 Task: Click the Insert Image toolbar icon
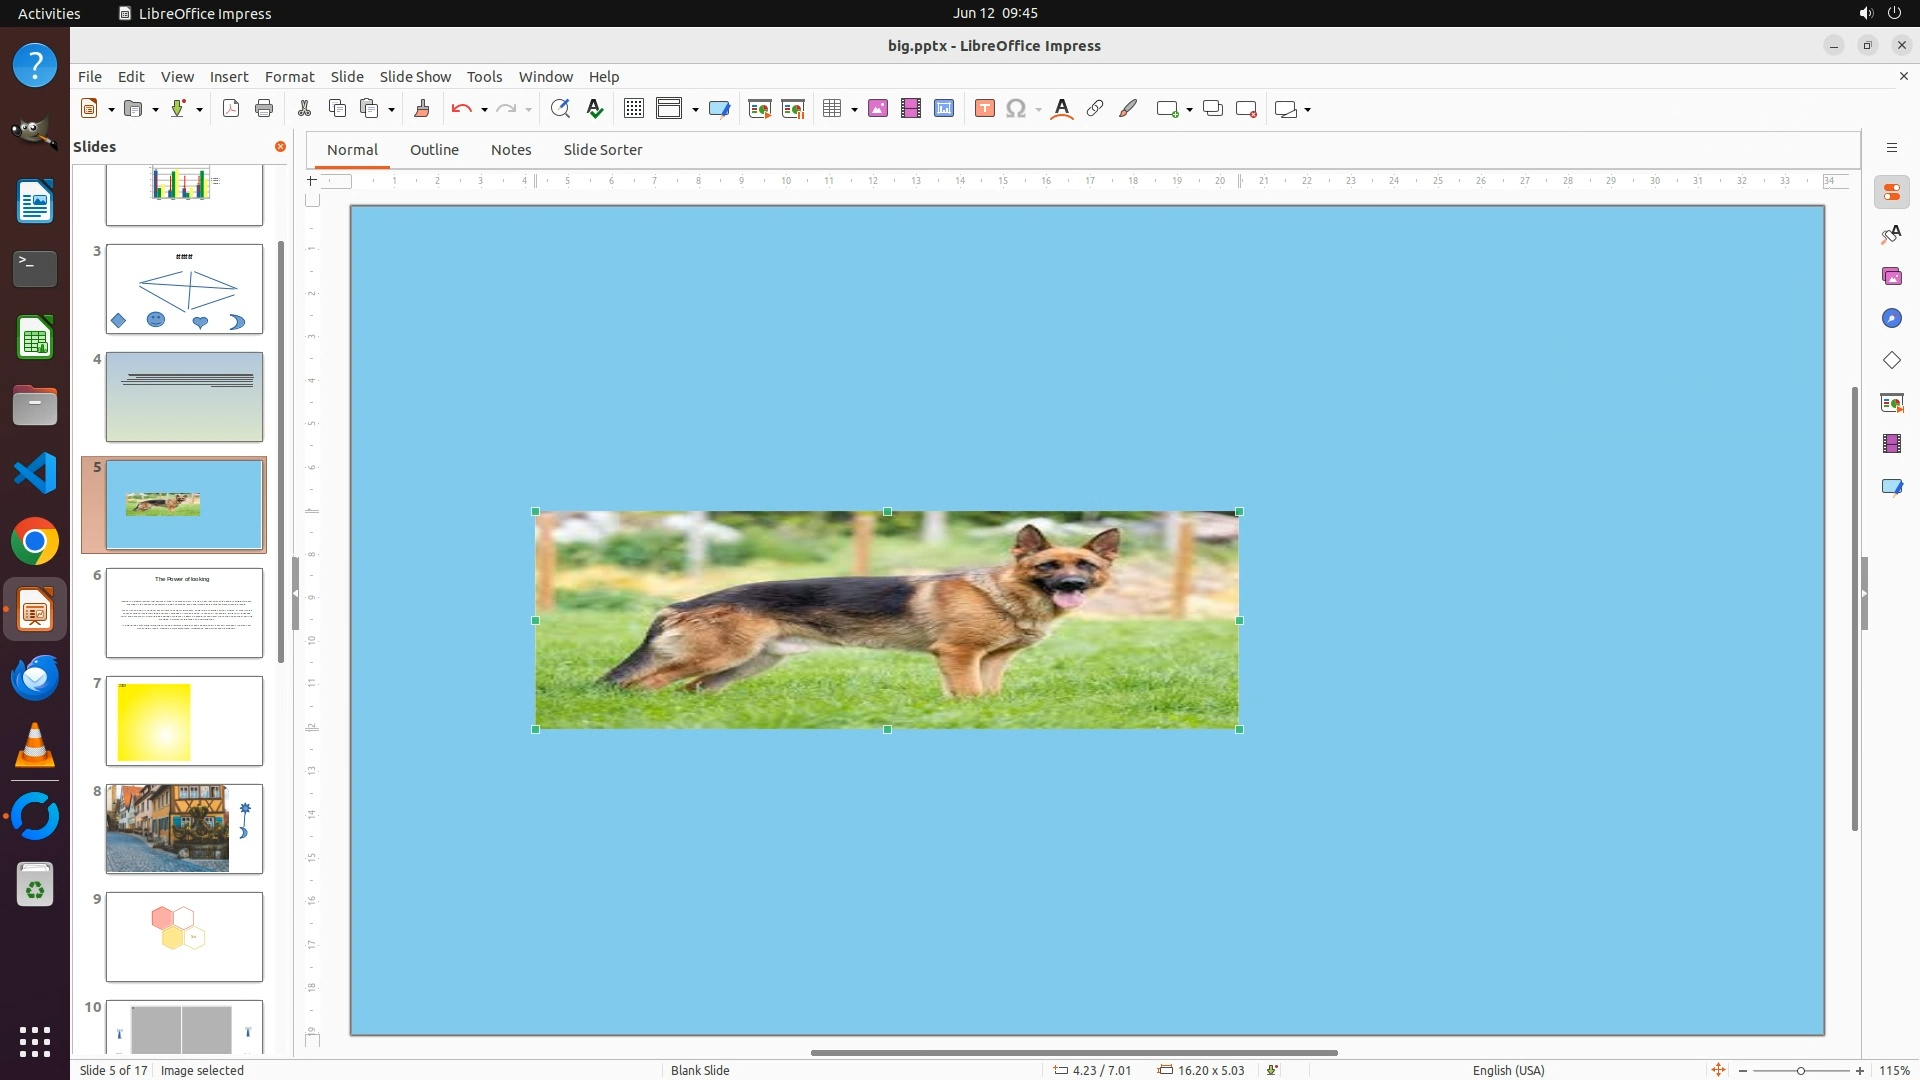click(x=878, y=109)
